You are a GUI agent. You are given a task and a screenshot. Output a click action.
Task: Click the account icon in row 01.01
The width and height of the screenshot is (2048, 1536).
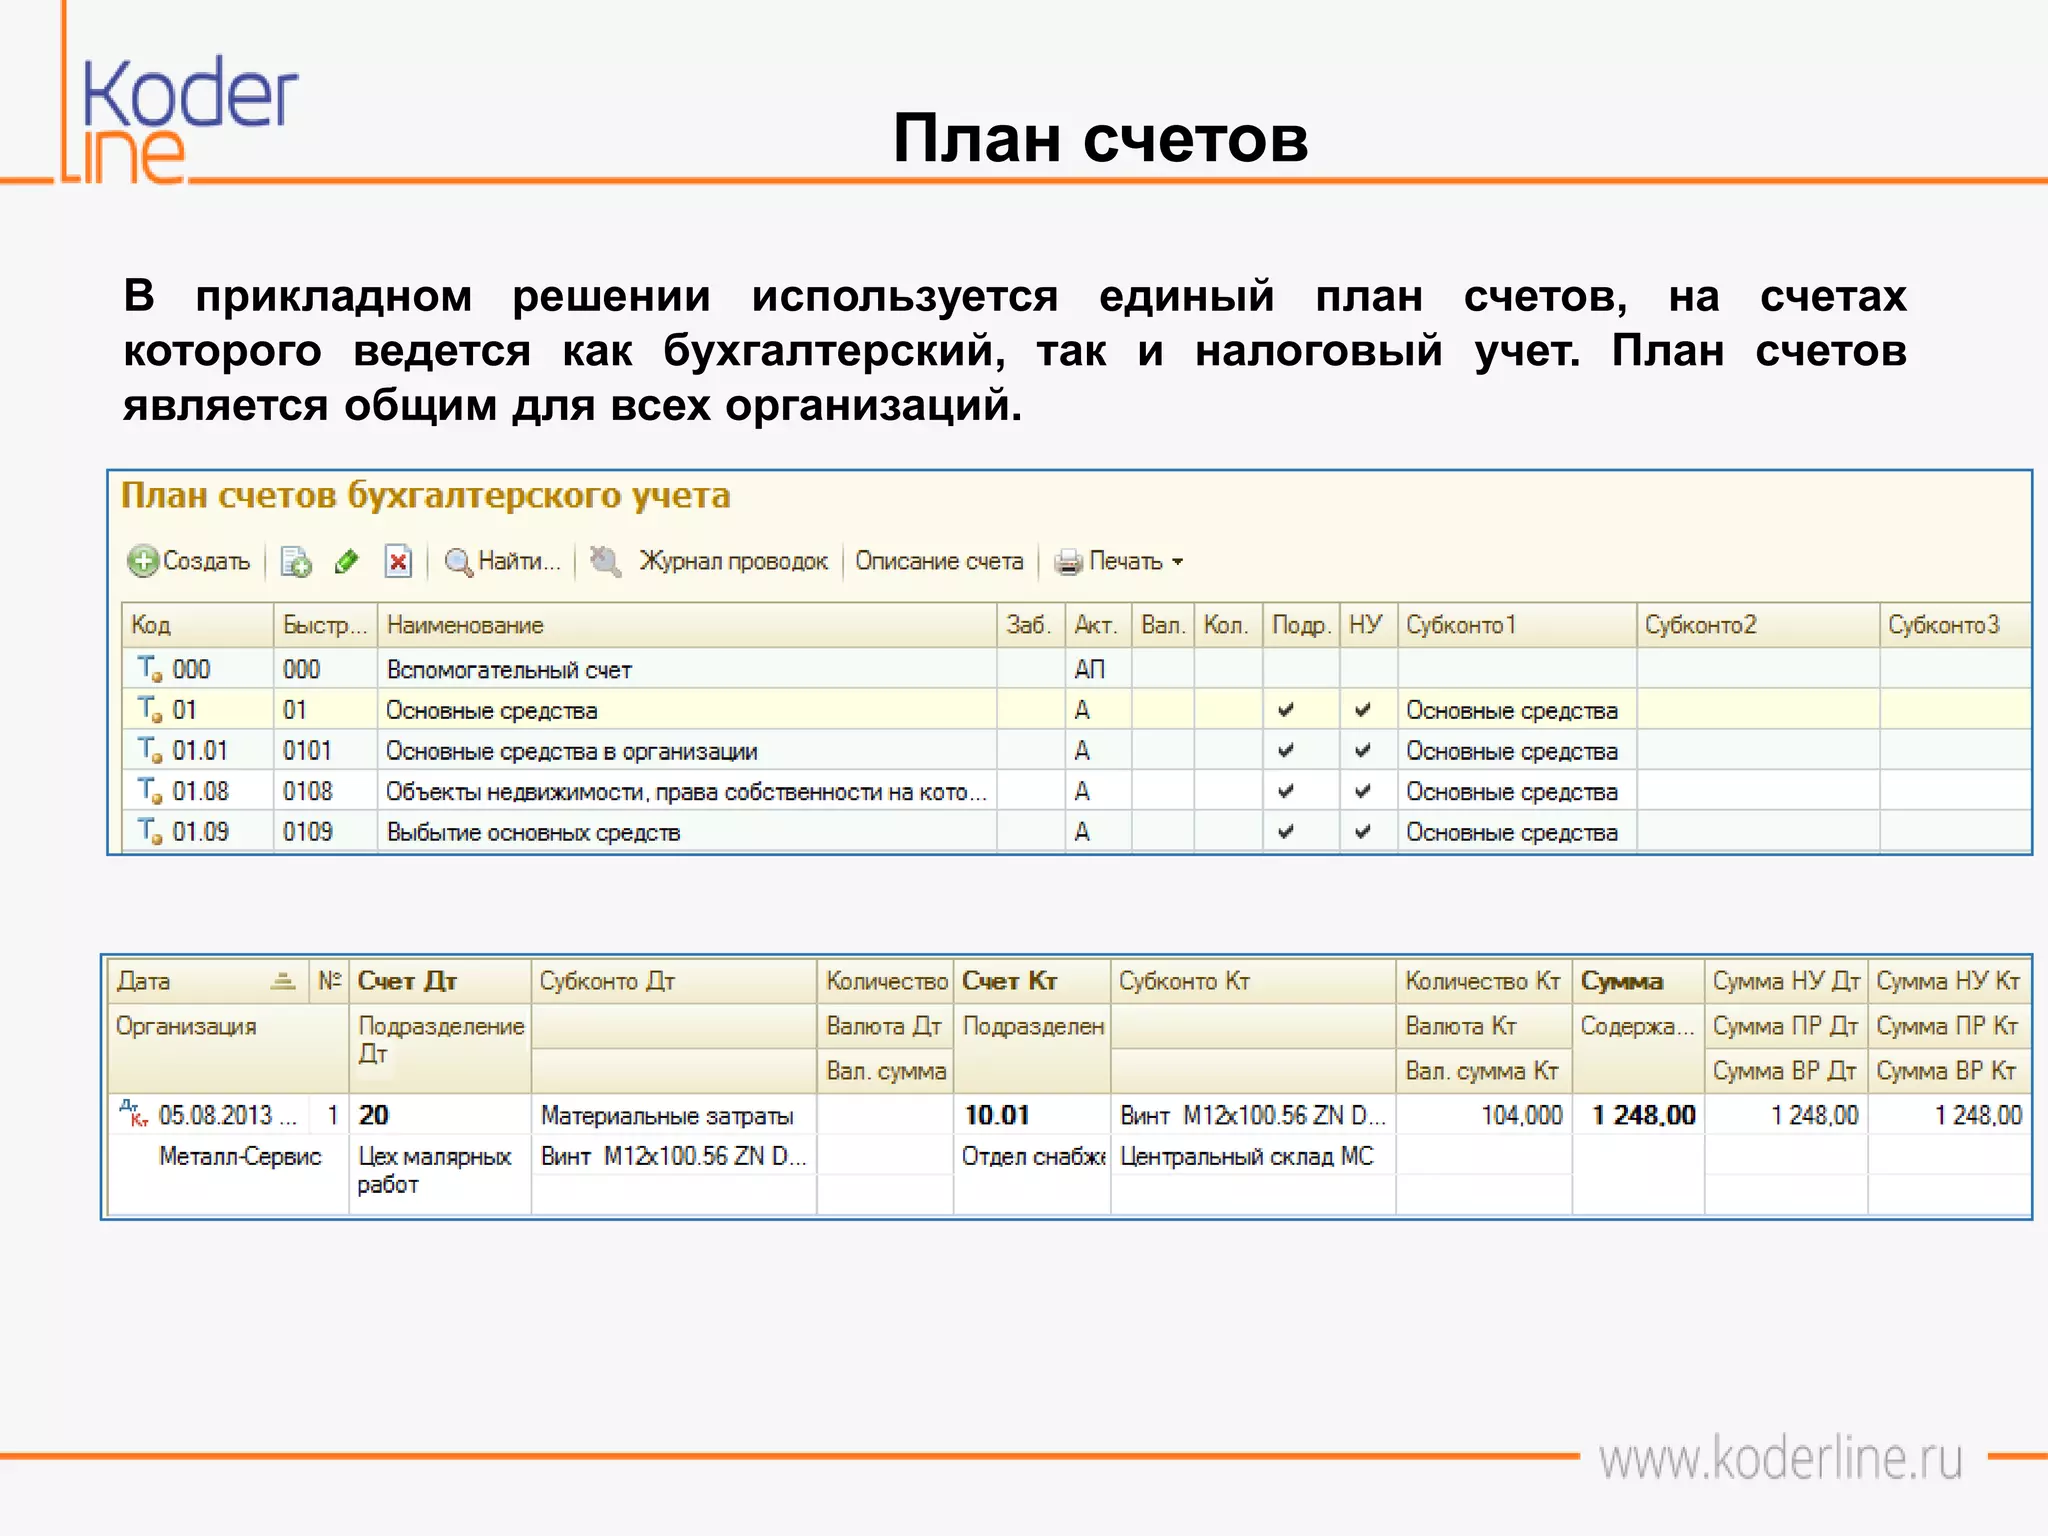[x=149, y=750]
